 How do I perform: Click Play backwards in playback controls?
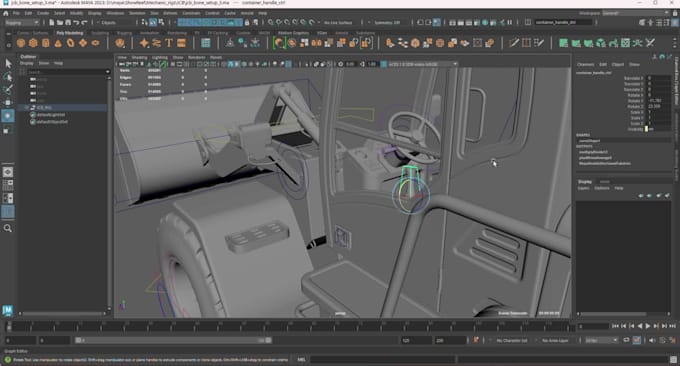pyautogui.click(x=640, y=326)
